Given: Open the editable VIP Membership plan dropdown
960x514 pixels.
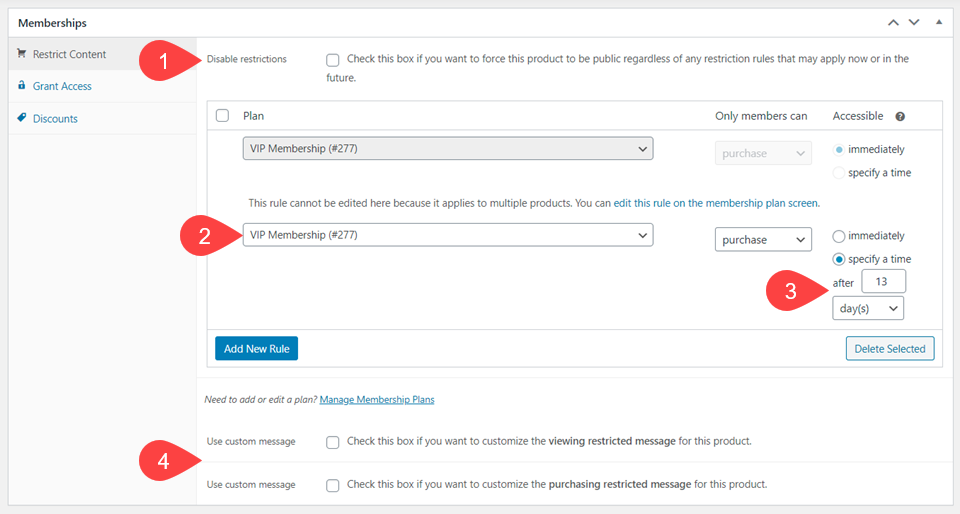Looking at the screenshot, I should click(x=447, y=235).
